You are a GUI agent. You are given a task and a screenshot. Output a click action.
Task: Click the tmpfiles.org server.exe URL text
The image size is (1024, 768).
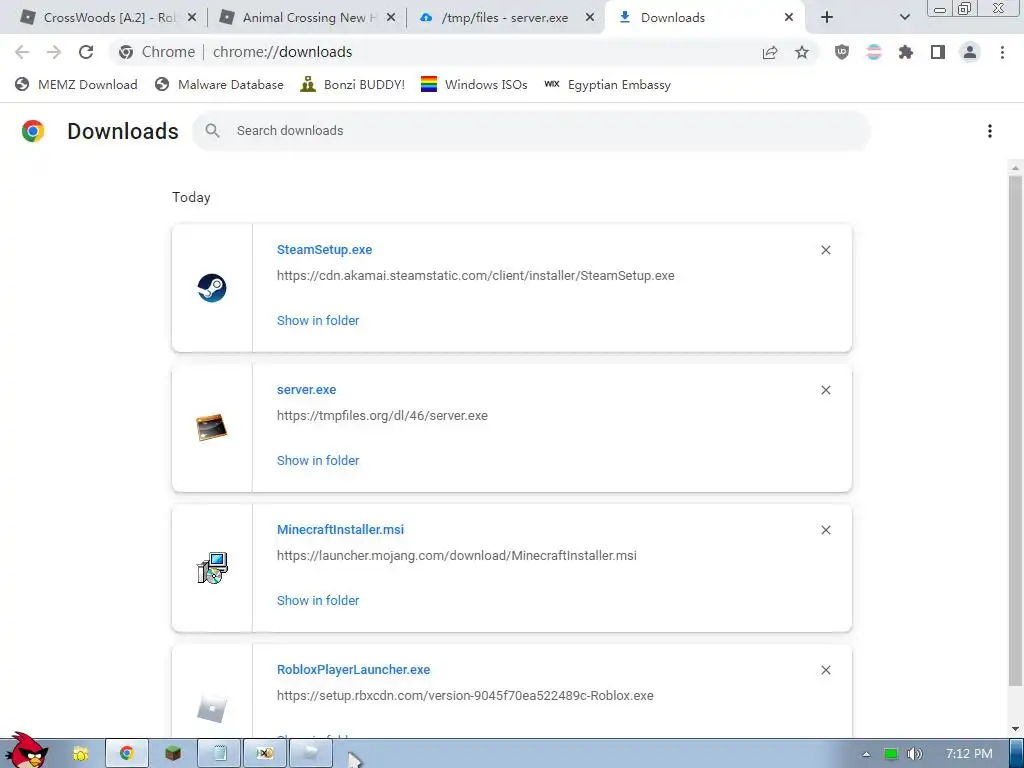click(382, 416)
